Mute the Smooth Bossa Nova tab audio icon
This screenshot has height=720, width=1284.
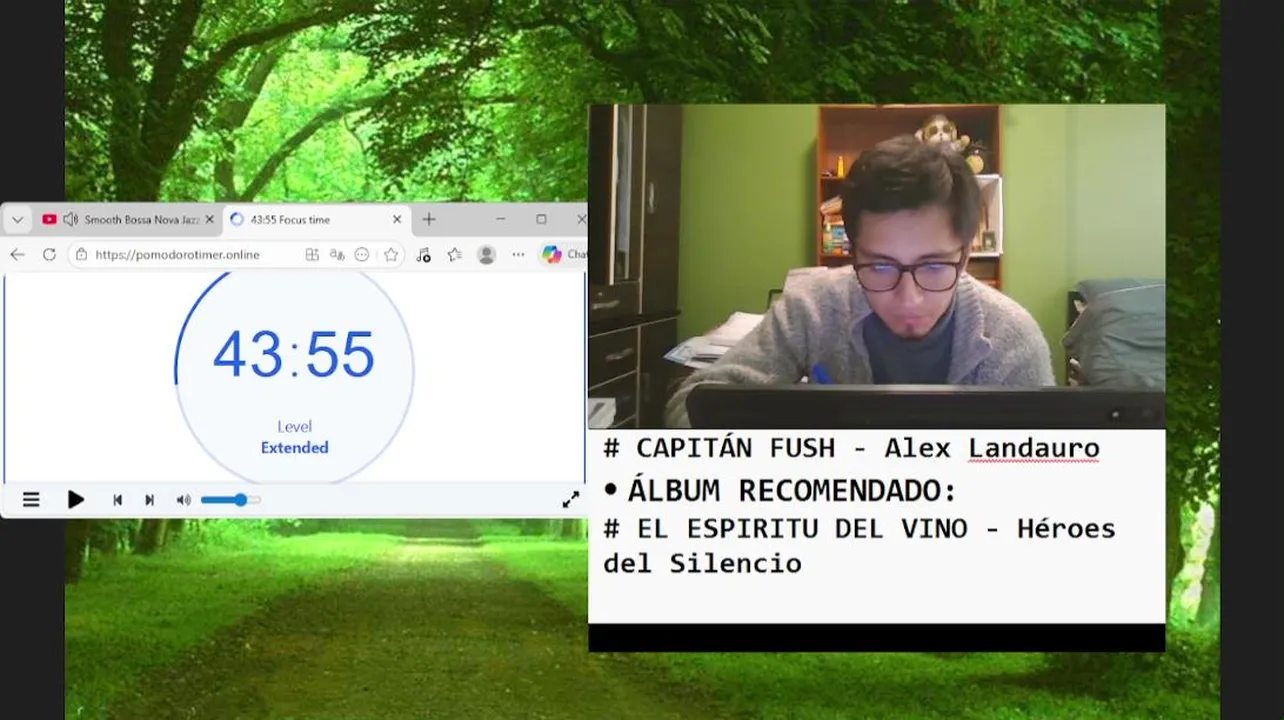tap(70, 219)
